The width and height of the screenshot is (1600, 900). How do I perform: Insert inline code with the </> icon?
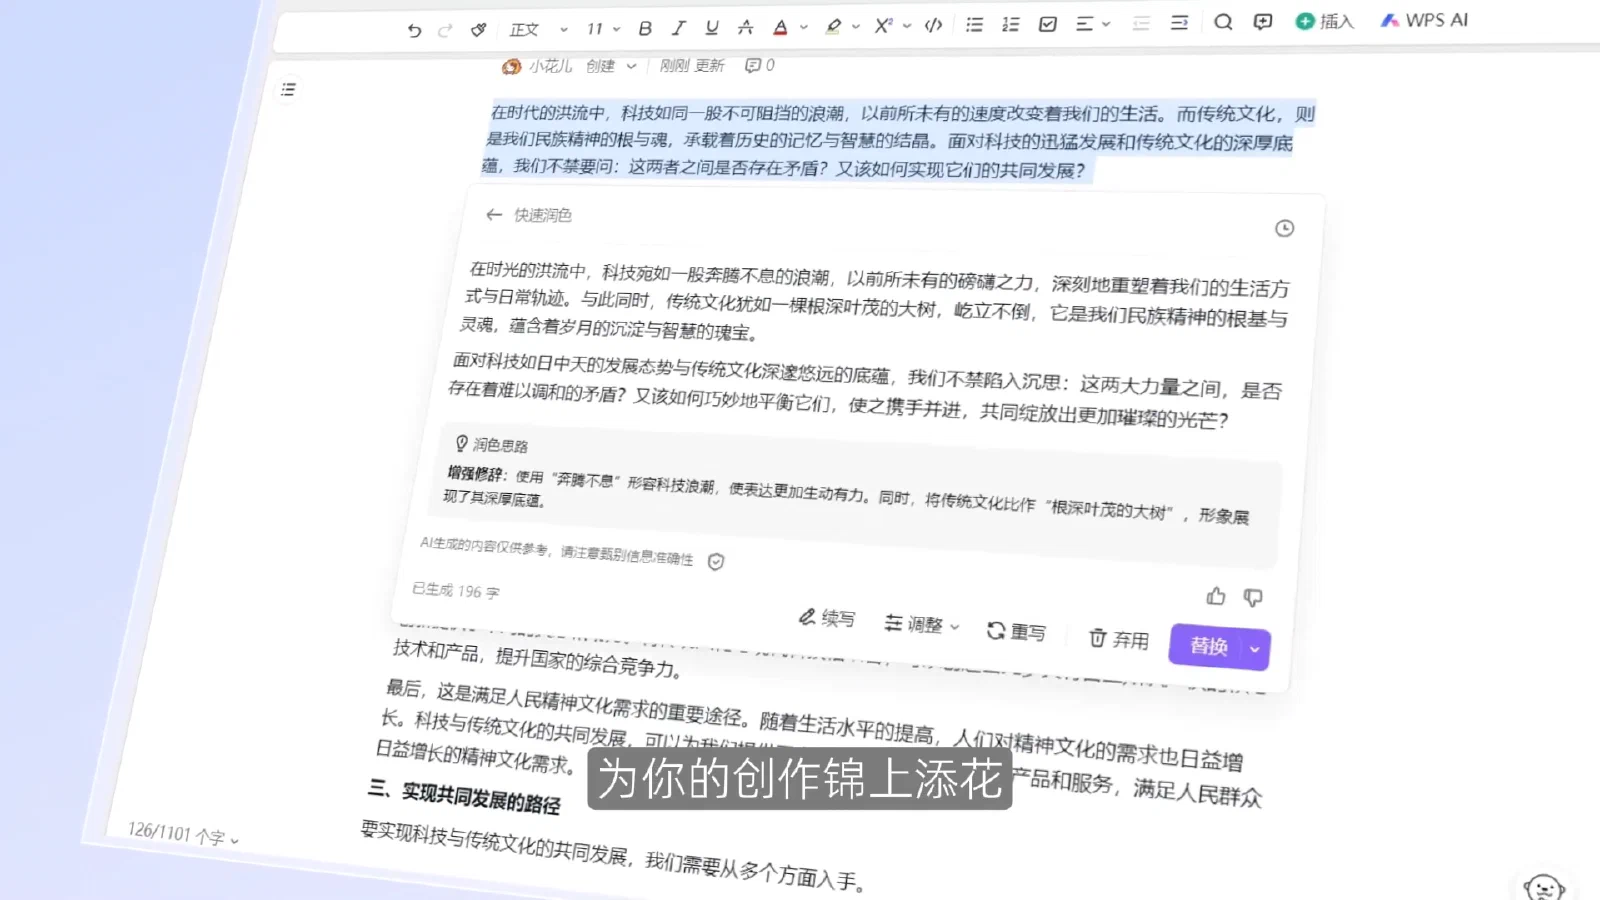point(934,26)
